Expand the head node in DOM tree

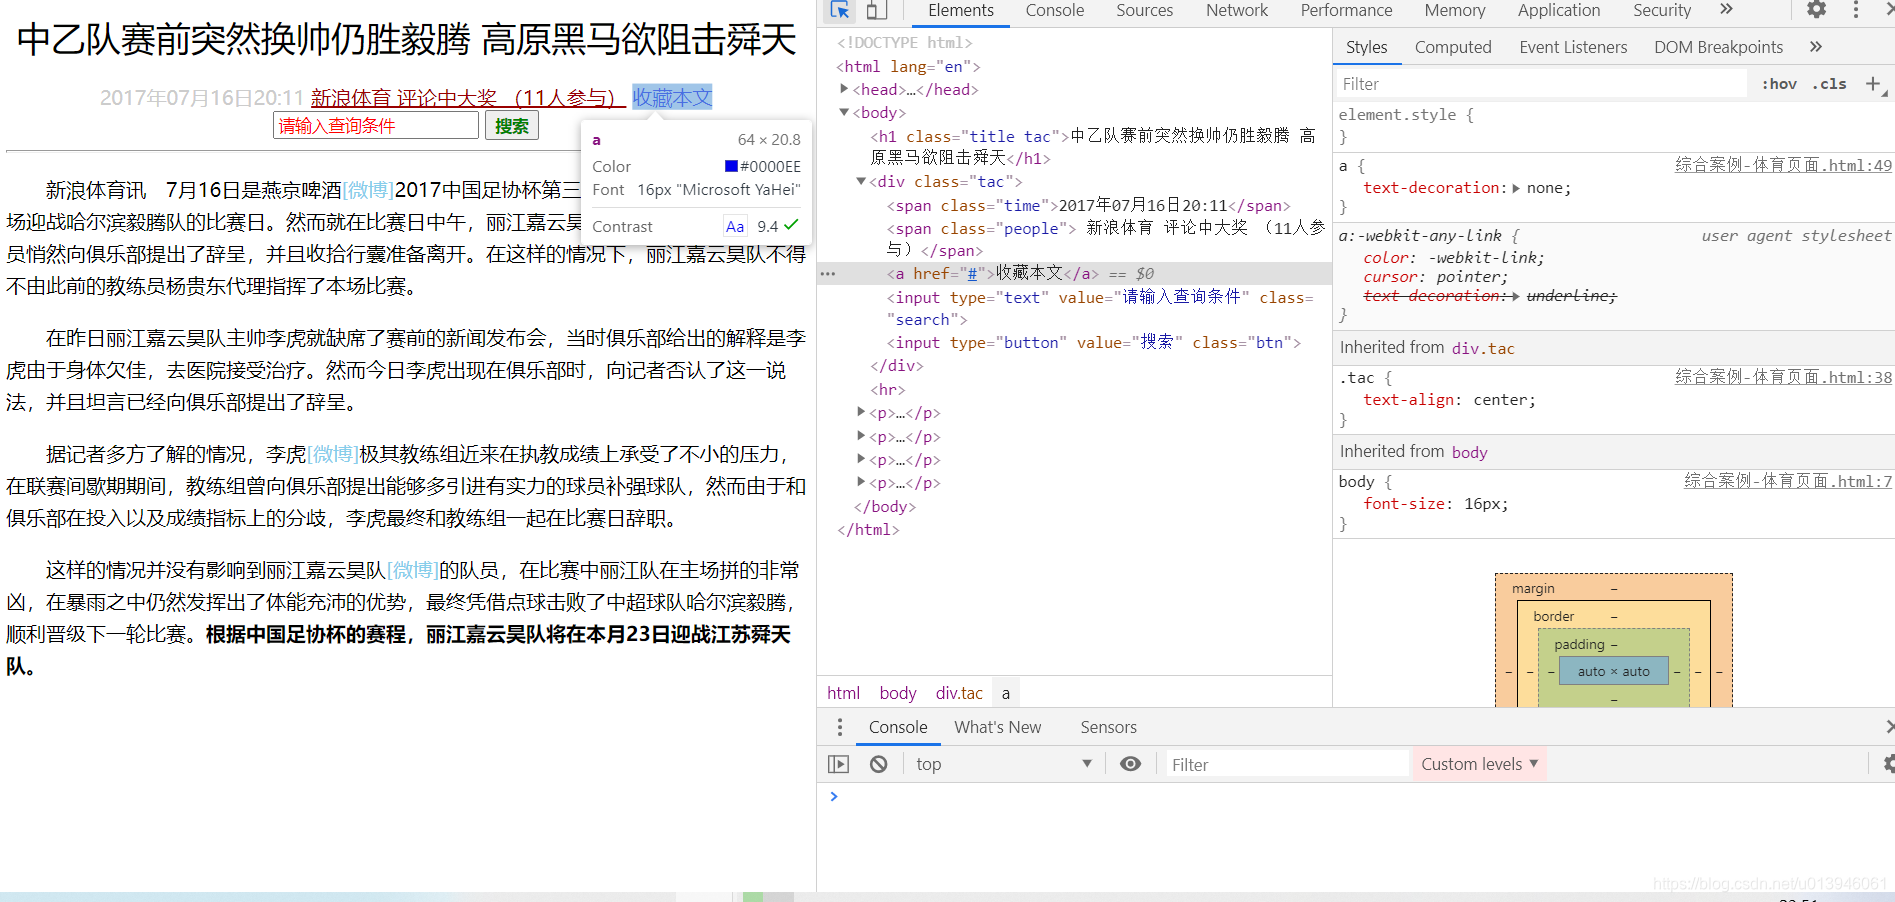(x=844, y=89)
